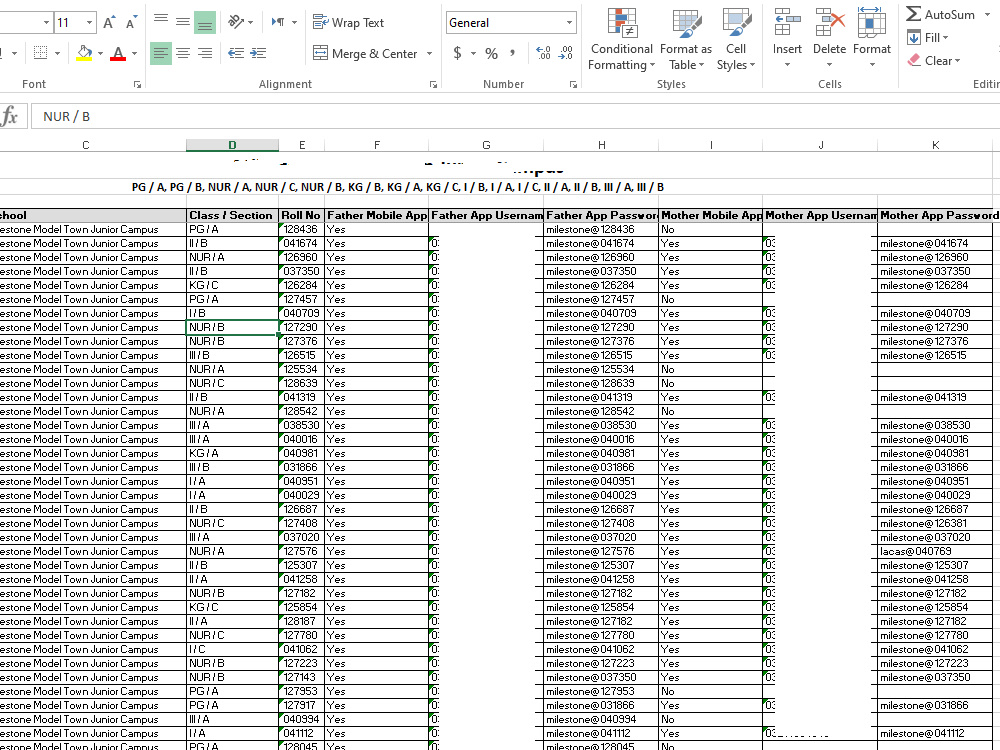Align text right
Viewport: 1000px width, 750px height.
pos(205,54)
